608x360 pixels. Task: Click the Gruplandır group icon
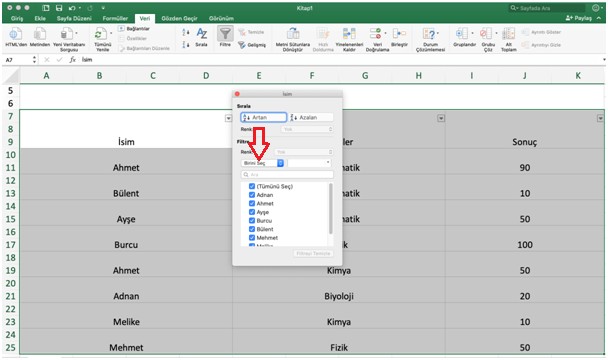461,34
